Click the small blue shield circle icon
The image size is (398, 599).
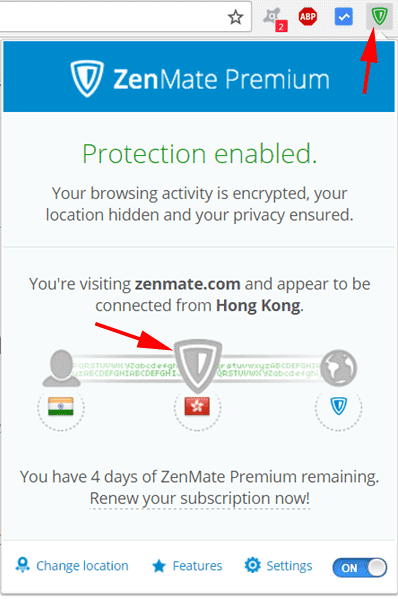click(338, 406)
